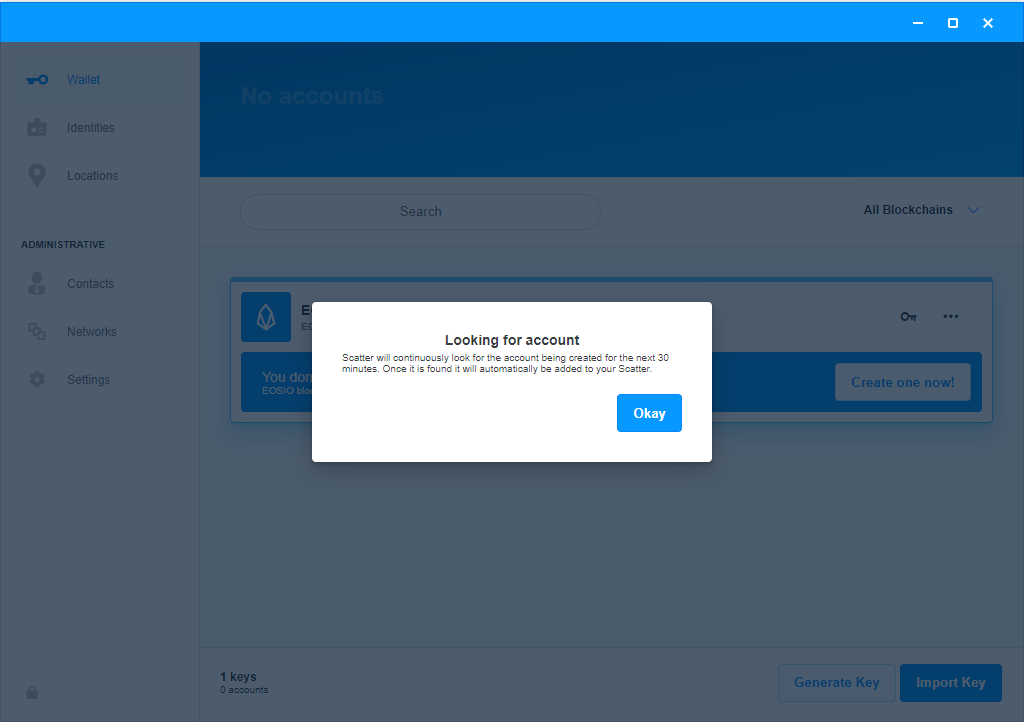Open the All Blockchains dropdown
This screenshot has width=1024, height=722.
point(921,210)
